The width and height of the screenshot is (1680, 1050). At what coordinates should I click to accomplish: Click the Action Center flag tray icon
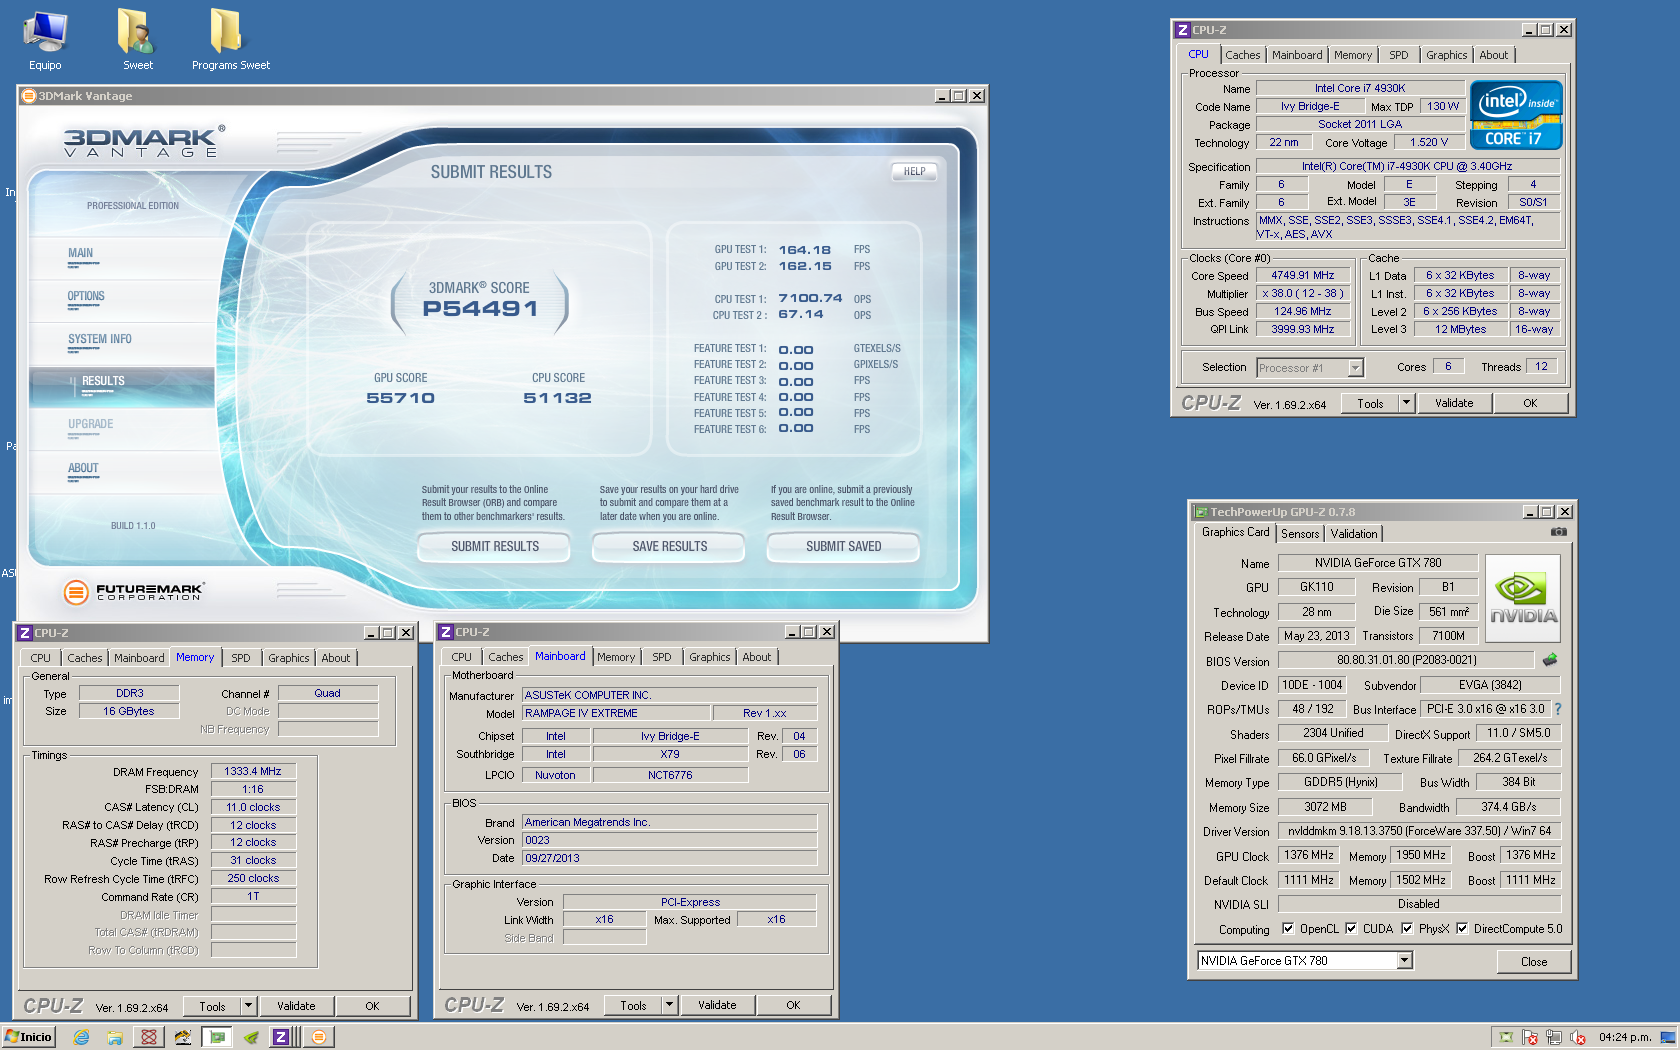pos(1530,1037)
